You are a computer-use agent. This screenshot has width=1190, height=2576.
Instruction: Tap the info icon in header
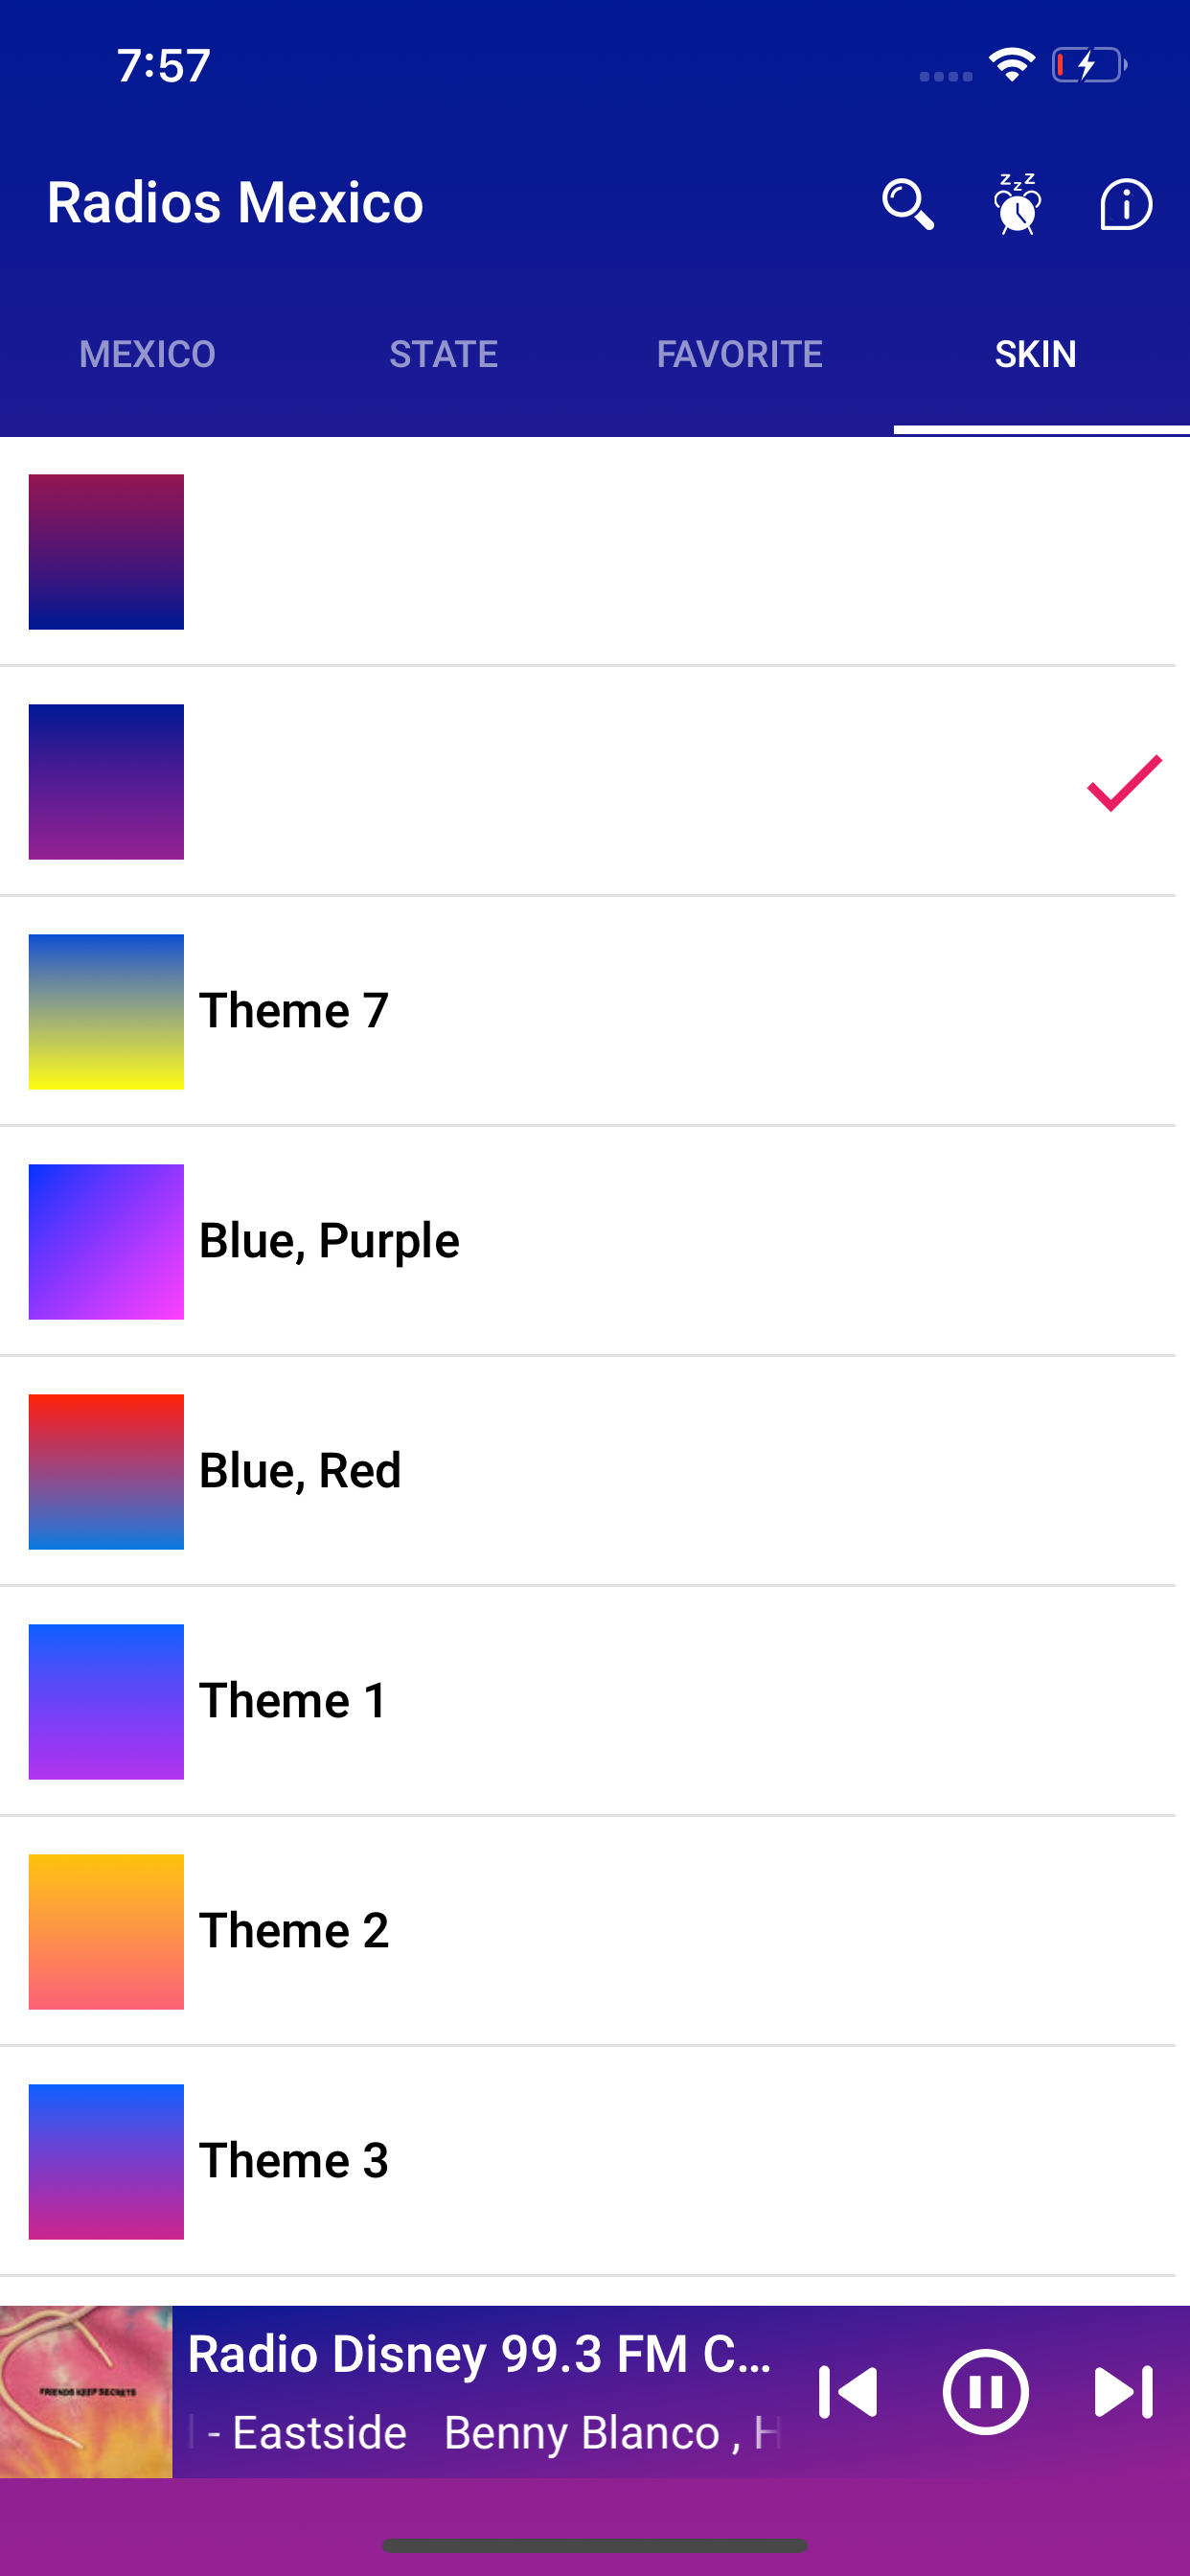[x=1126, y=204]
